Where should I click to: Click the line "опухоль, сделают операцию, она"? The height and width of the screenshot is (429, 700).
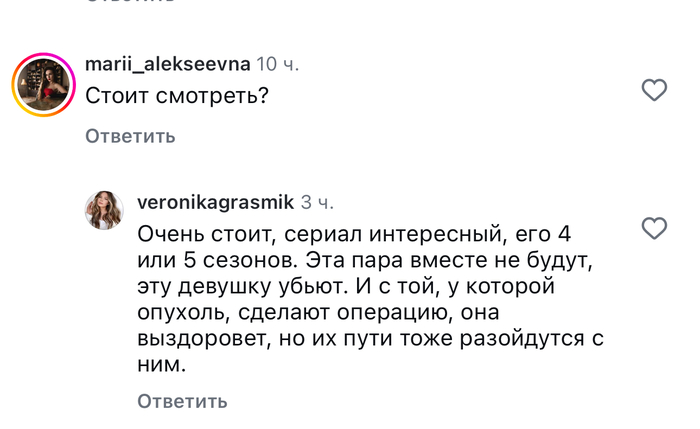(x=318, y=312)
